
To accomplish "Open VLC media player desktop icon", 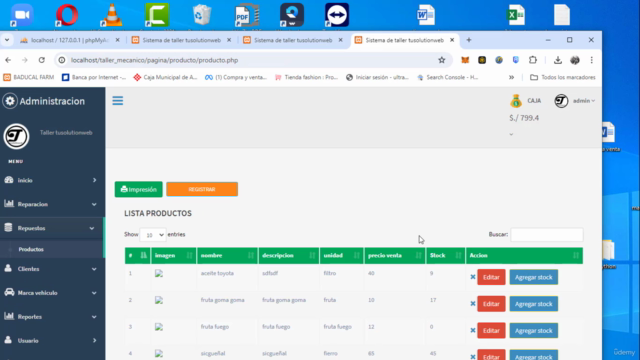I will tap(112, 15).
